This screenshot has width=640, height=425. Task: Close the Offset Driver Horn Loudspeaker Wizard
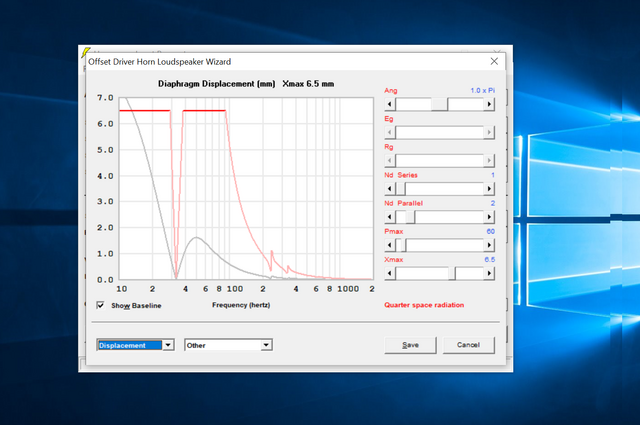[x=494, y=61]
